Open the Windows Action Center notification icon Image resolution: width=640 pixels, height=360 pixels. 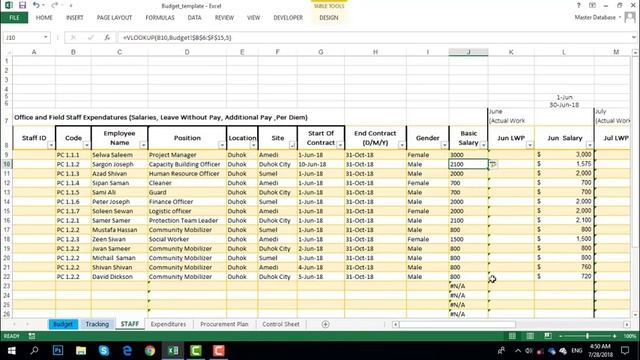[x=625, y=351]
